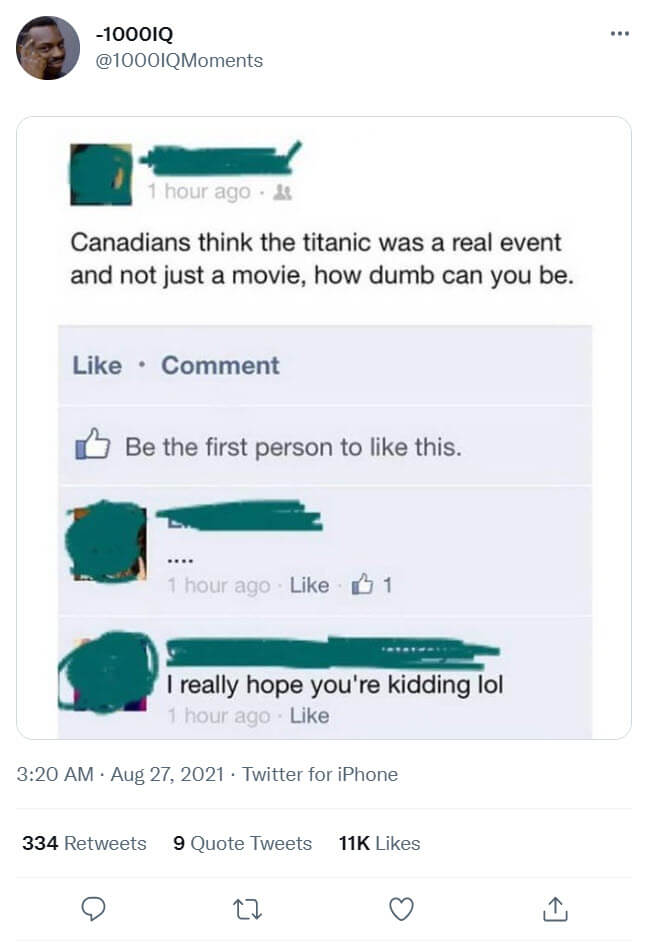Viewport: 647px width, 946px height.
Task: Open the @1000IQMoments handle
Action: tap(179, 60)
